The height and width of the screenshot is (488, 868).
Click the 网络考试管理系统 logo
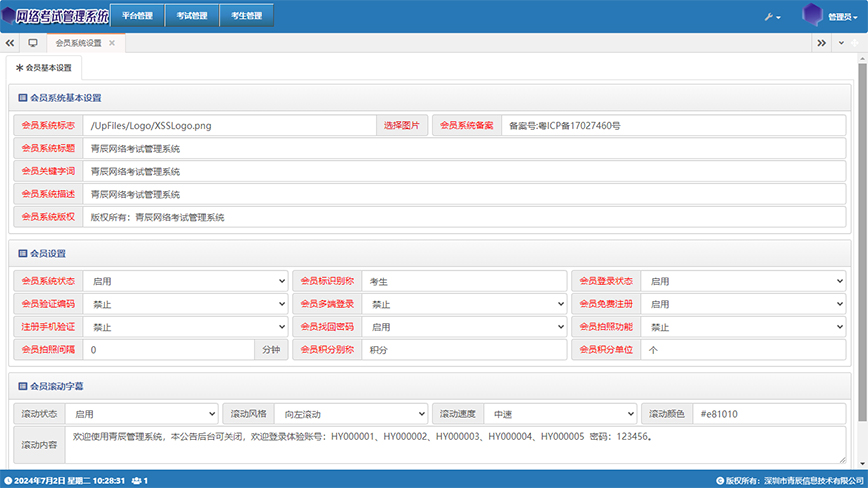[x=55, y=16]
